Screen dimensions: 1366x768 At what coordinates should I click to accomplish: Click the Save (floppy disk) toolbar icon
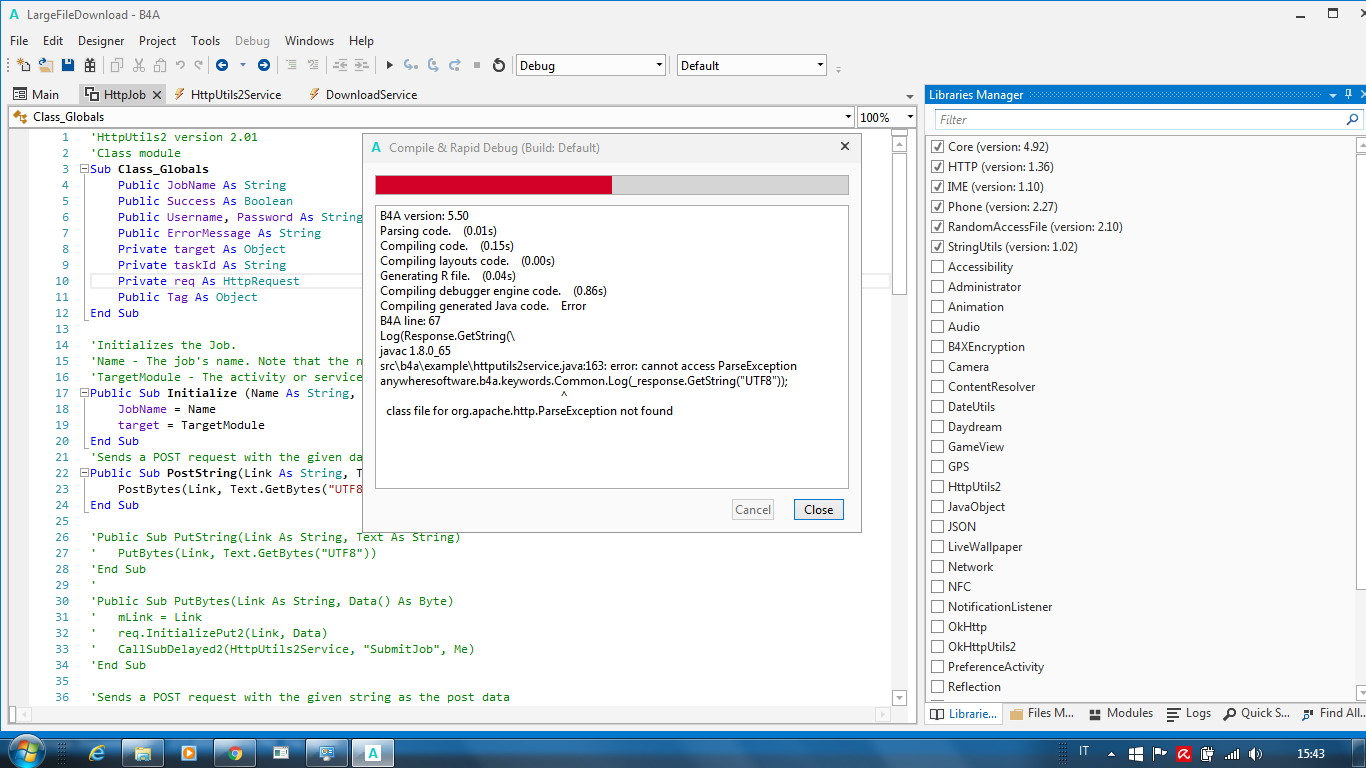68,65
